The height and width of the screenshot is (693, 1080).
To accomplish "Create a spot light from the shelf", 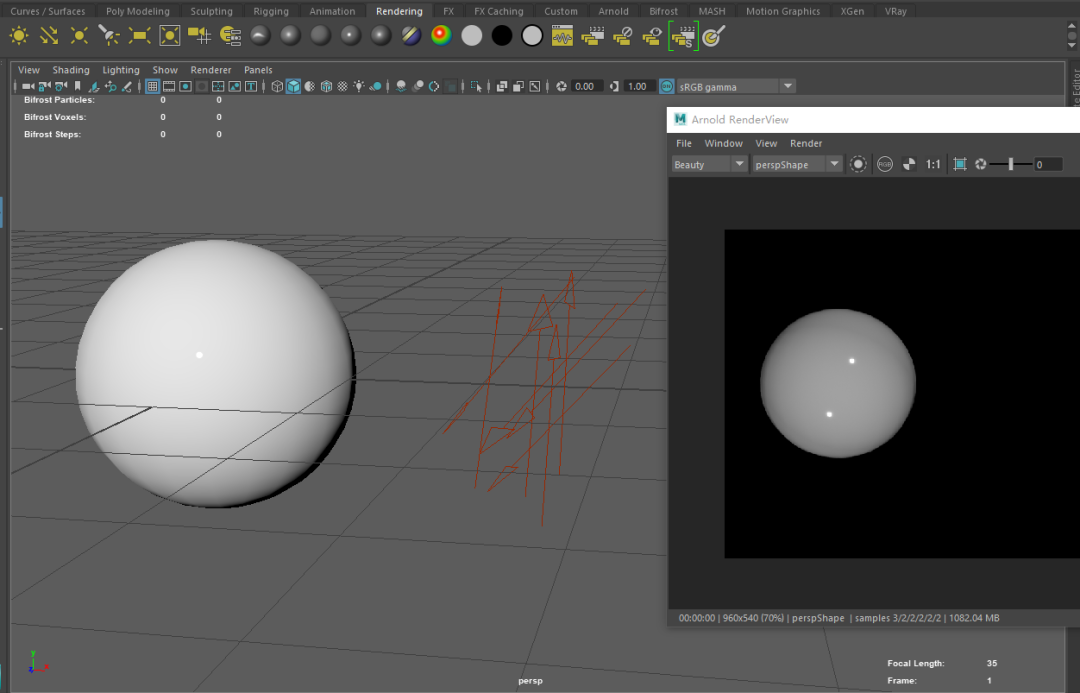I will 109,36.
